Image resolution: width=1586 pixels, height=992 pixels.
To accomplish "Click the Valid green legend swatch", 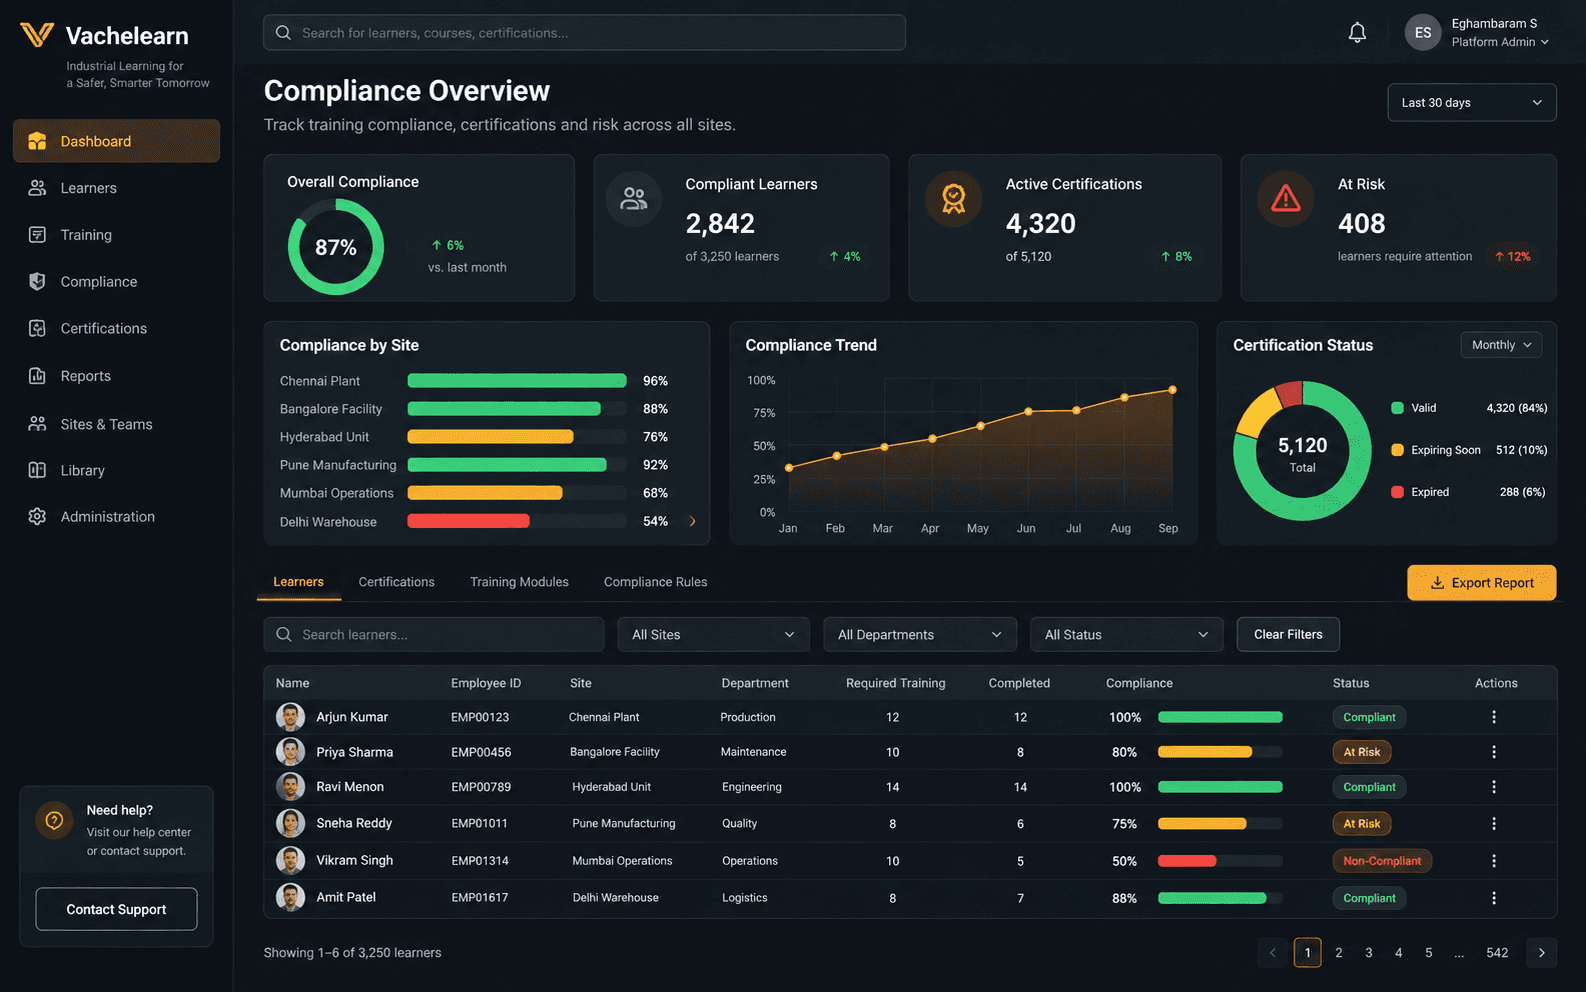I will click(1397, 408).
